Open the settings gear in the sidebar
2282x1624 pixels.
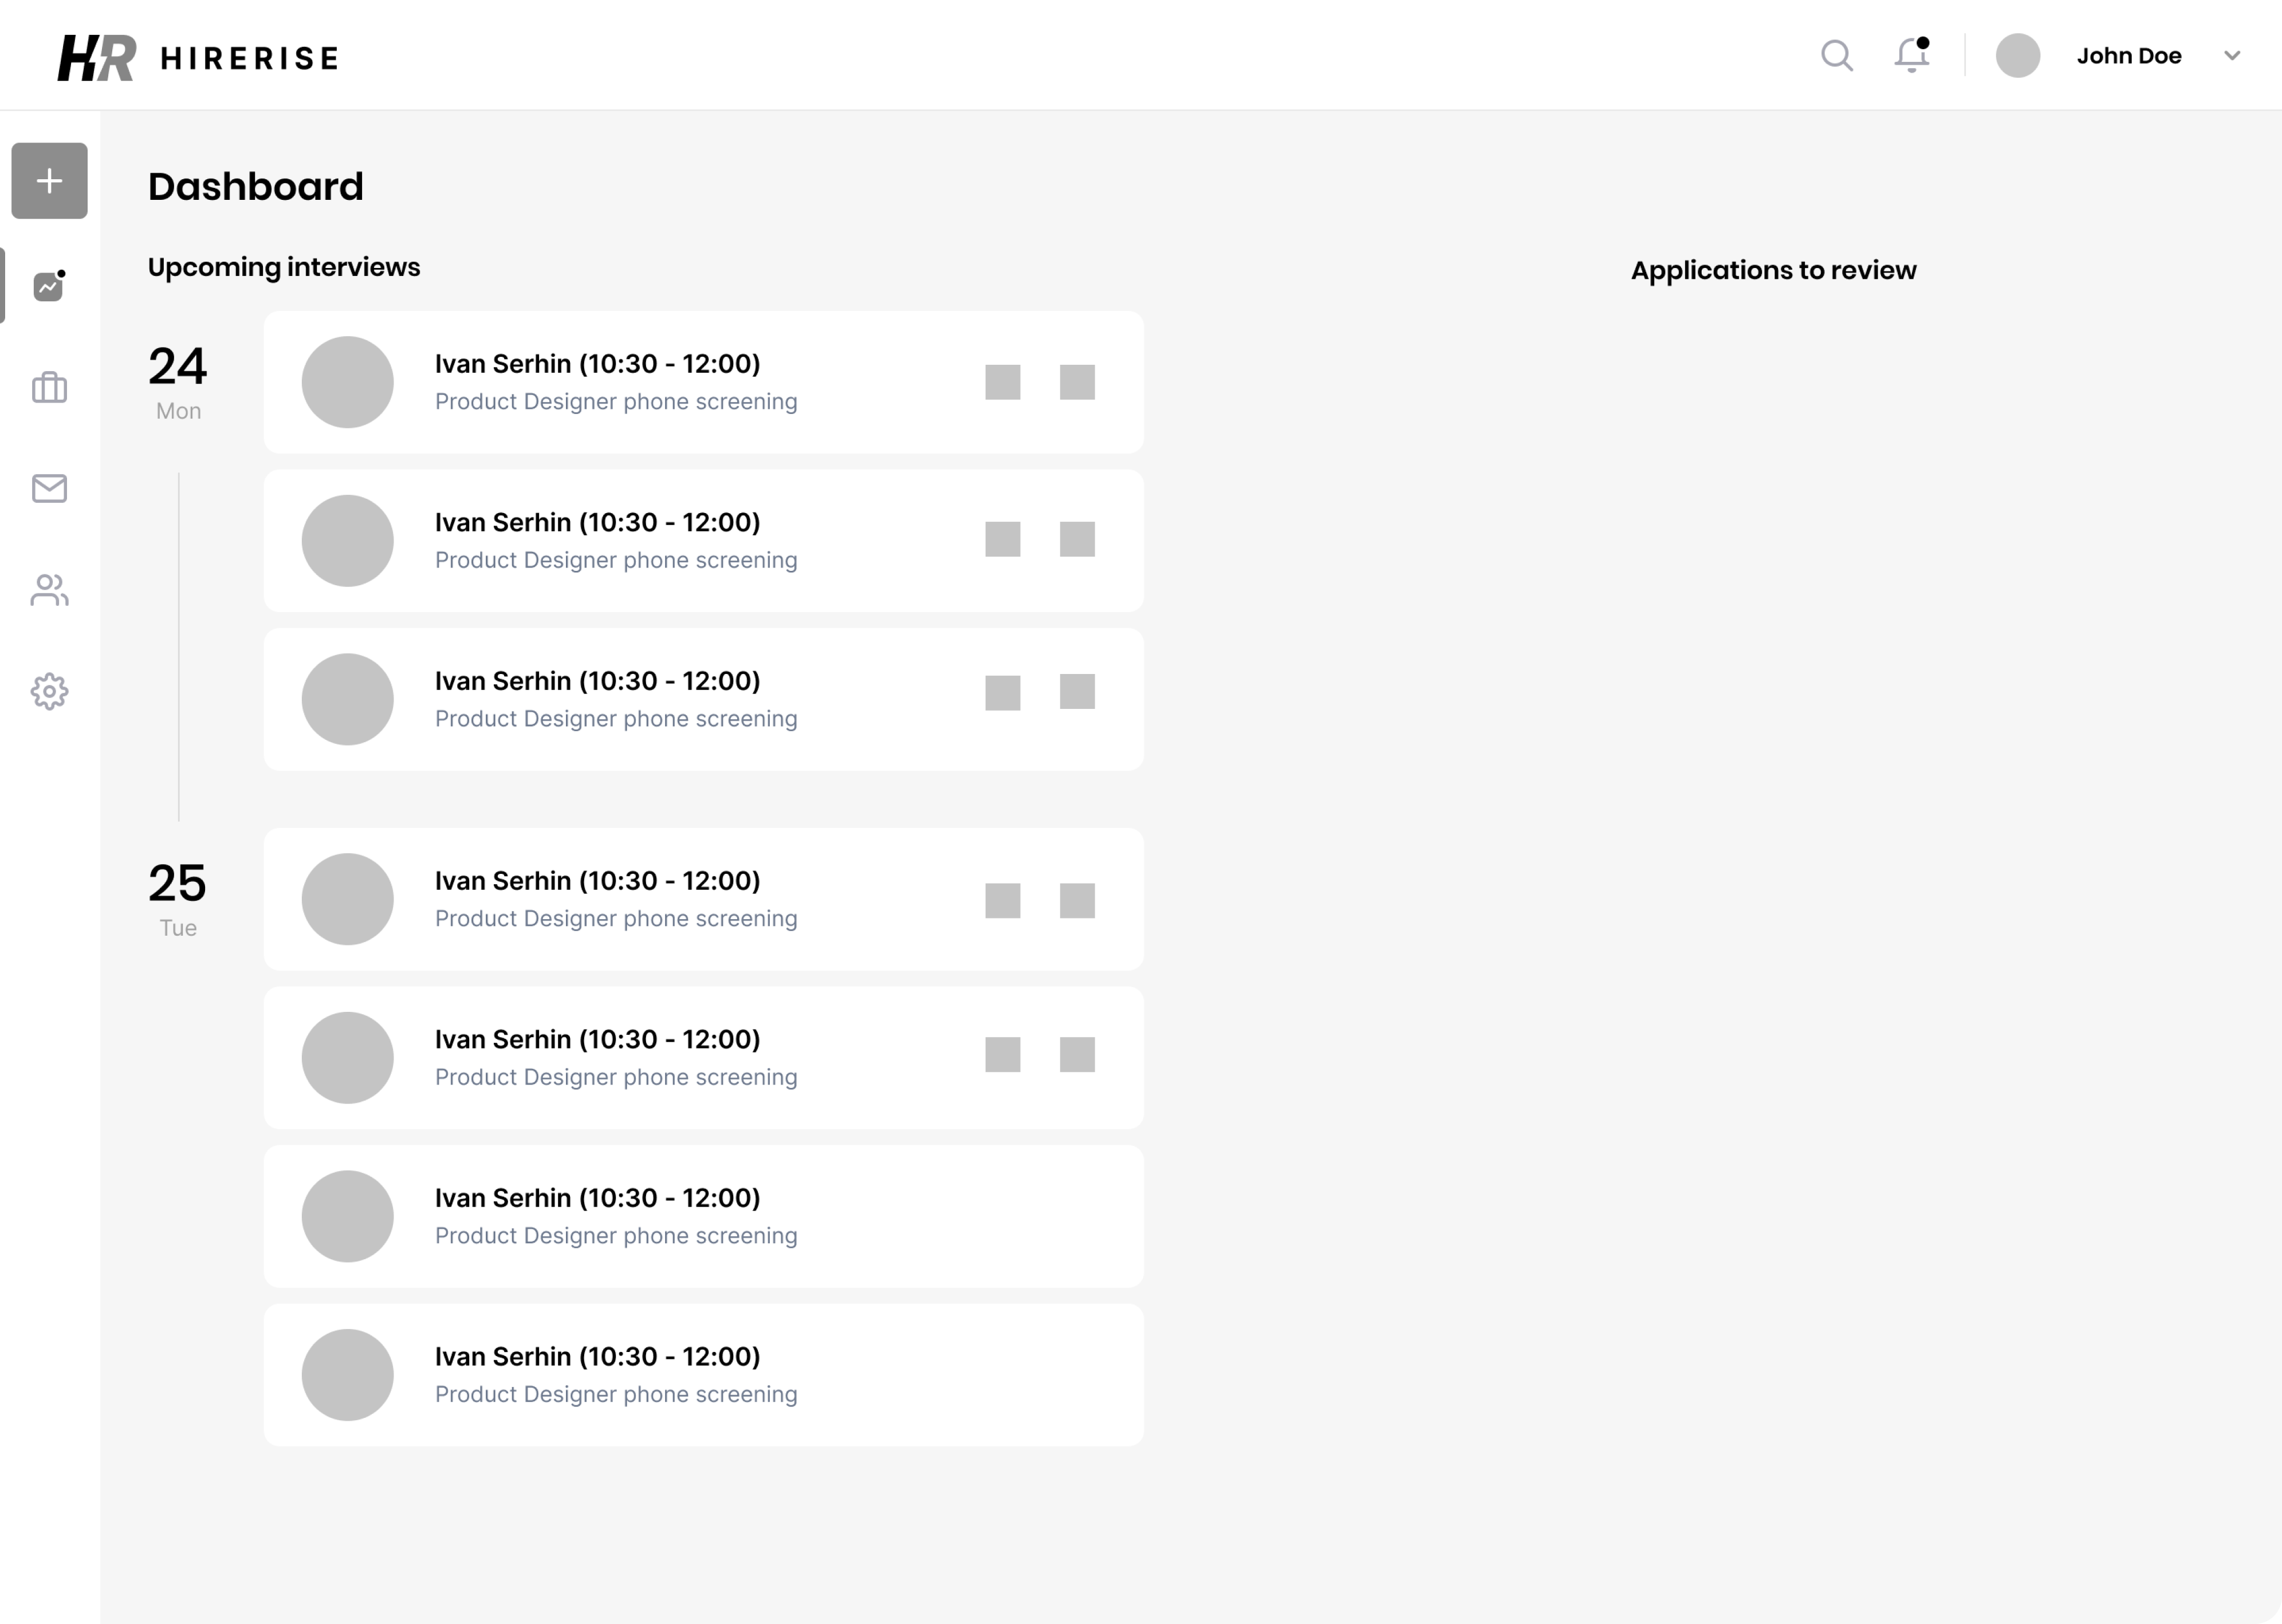48,691
